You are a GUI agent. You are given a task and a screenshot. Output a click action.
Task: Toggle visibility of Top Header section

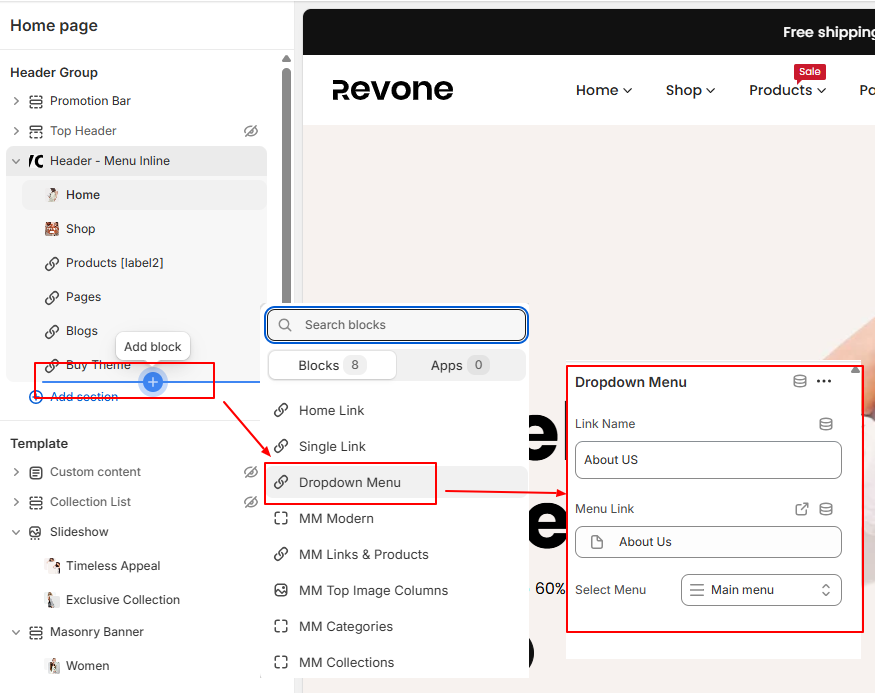click(251, 131)
